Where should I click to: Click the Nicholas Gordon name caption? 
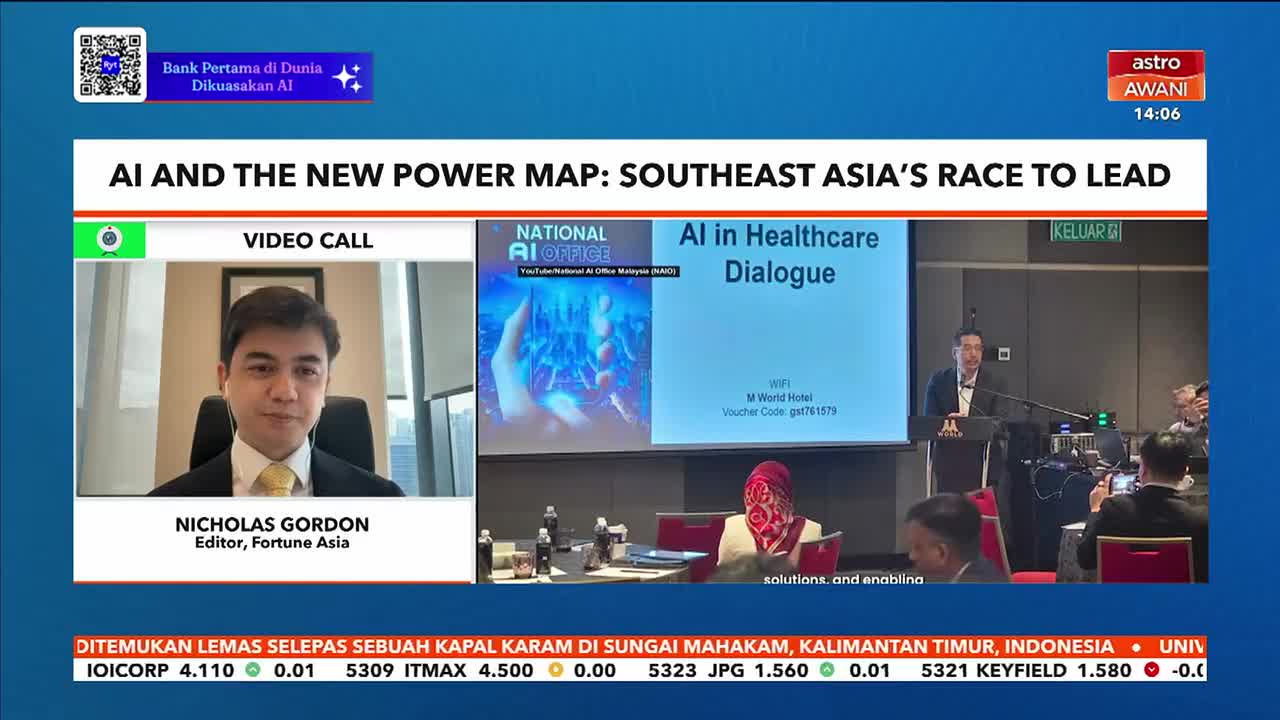pos(271,524)
